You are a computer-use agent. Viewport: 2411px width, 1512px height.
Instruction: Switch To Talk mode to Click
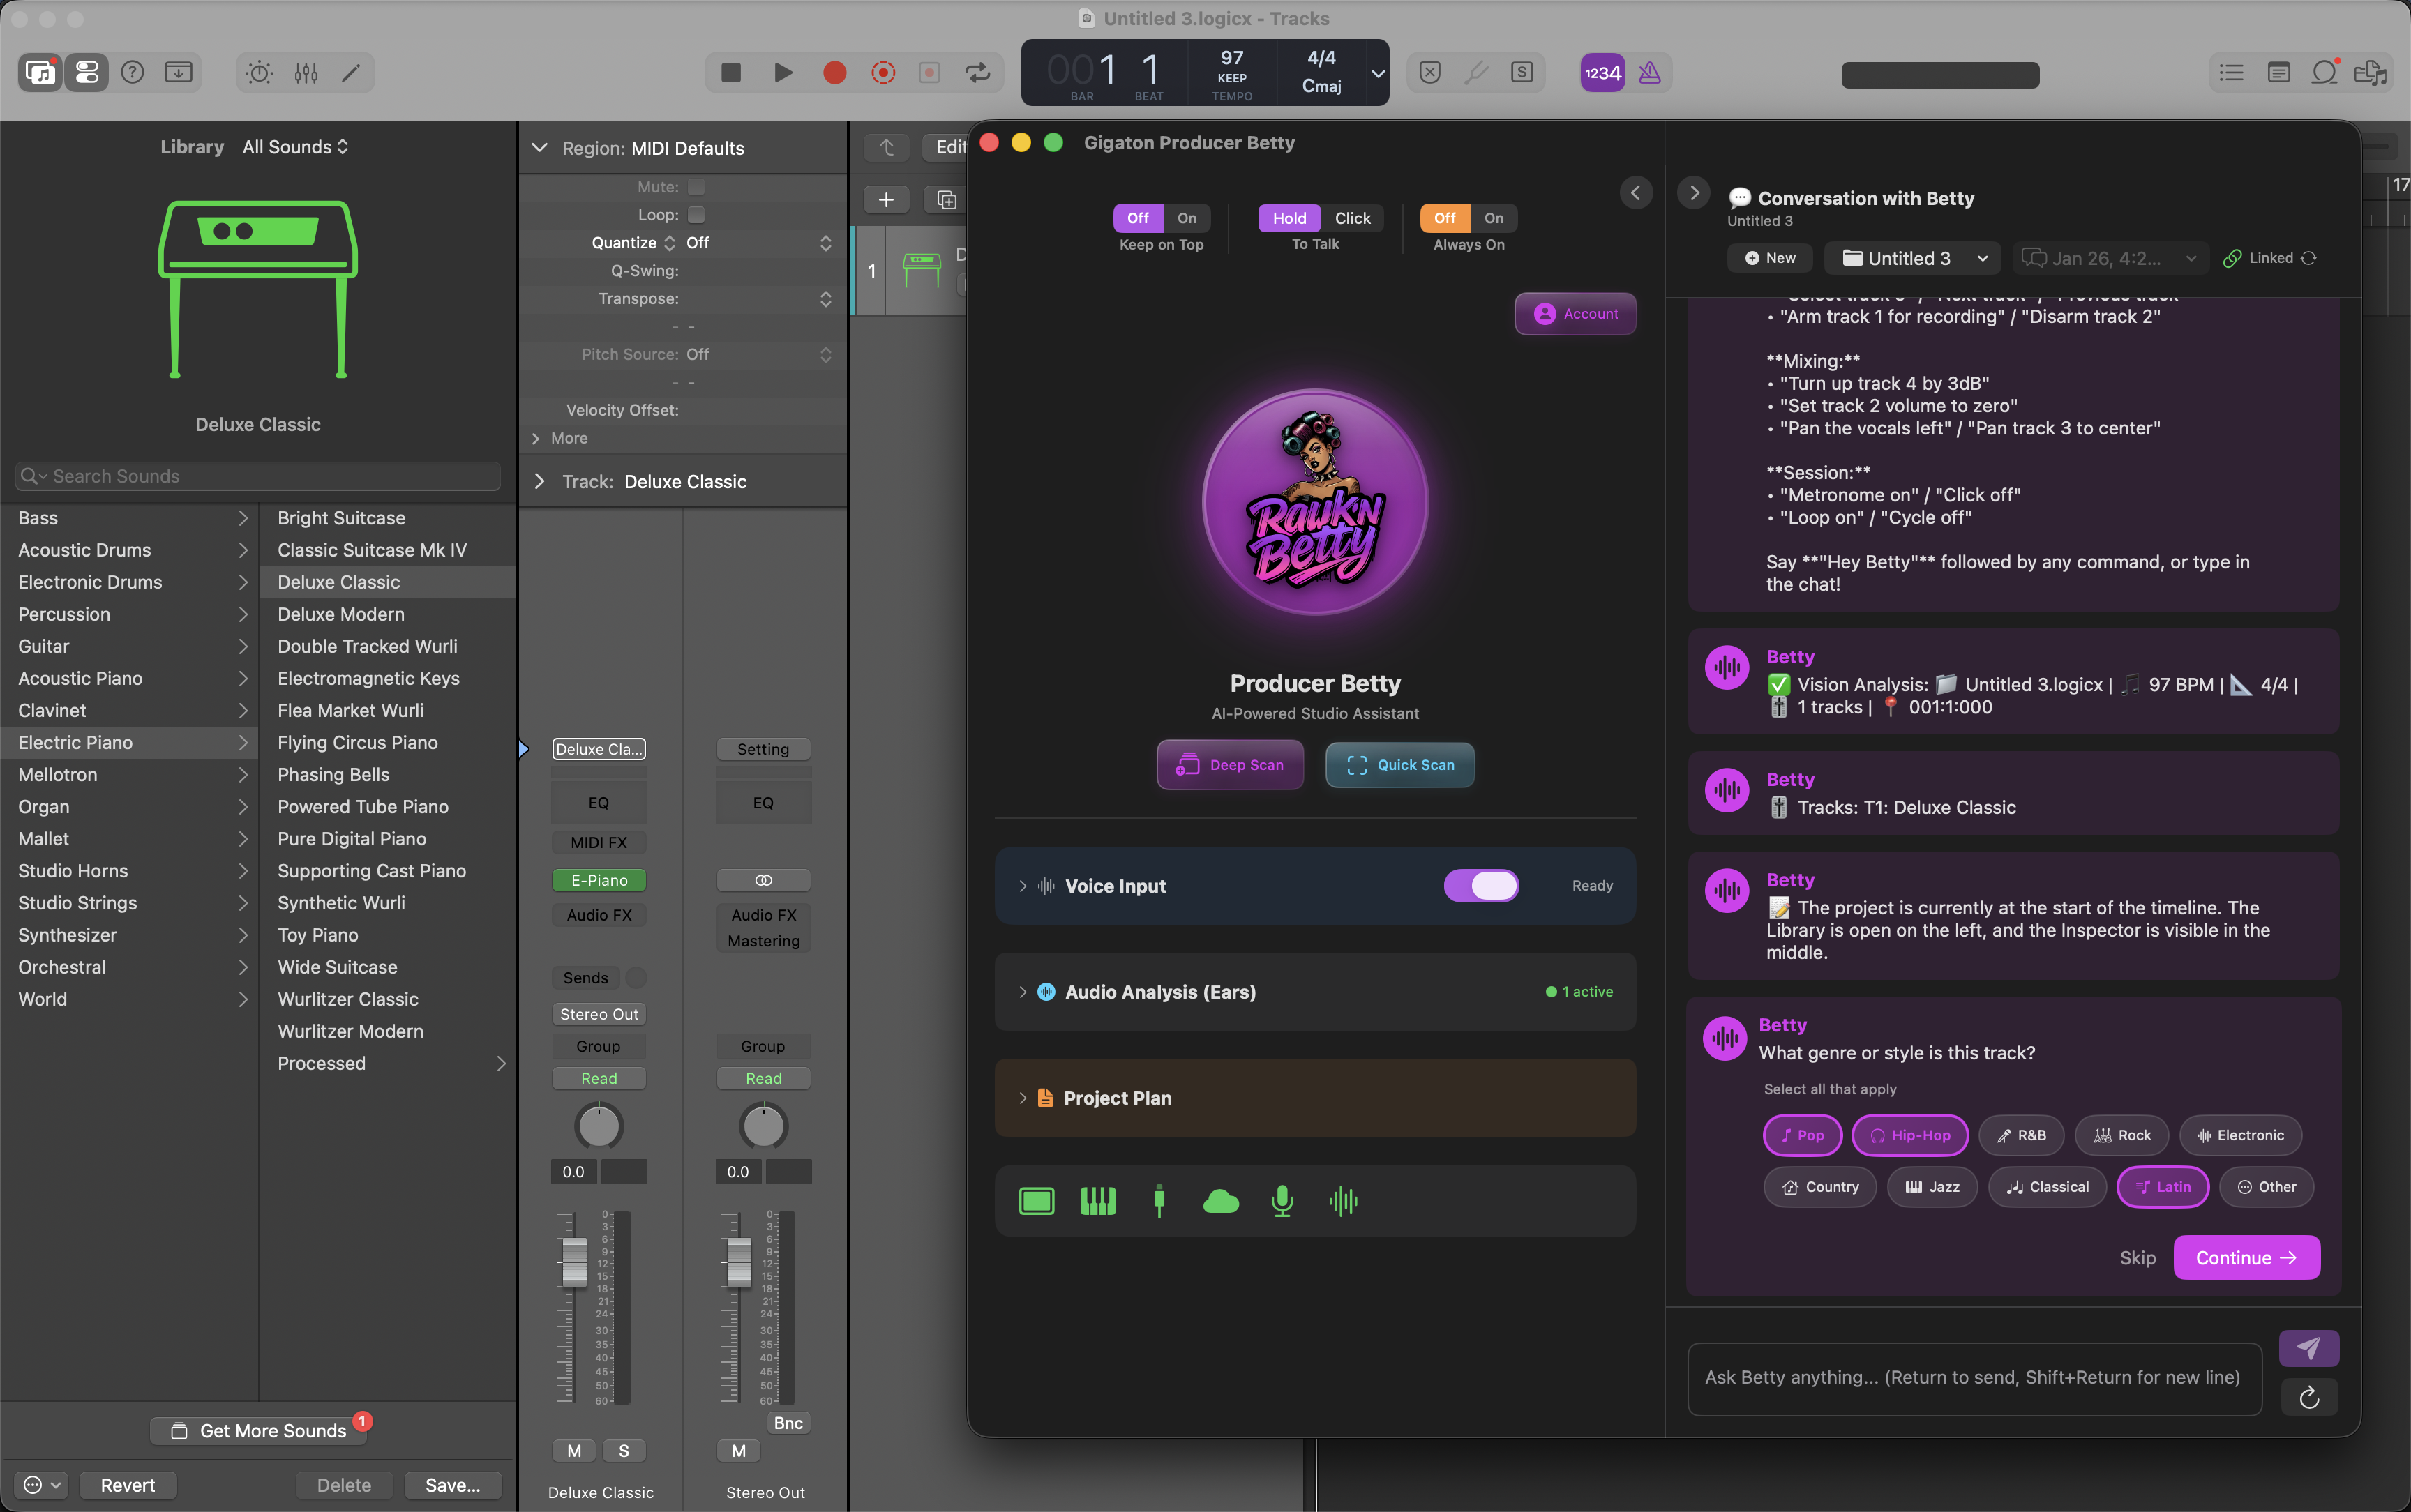tap(1352, 218)
